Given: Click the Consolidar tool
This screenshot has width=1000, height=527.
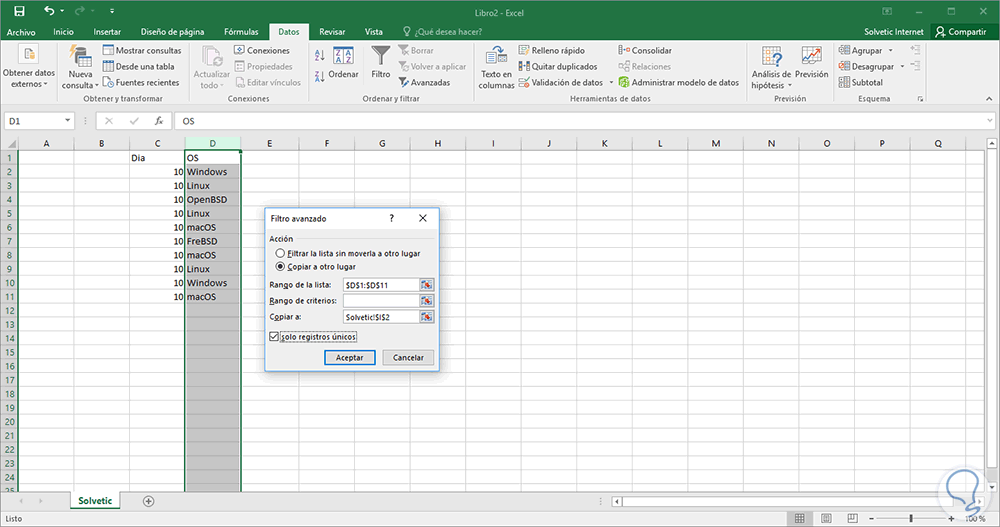Looking at the screenshot, I should [644, 50].
